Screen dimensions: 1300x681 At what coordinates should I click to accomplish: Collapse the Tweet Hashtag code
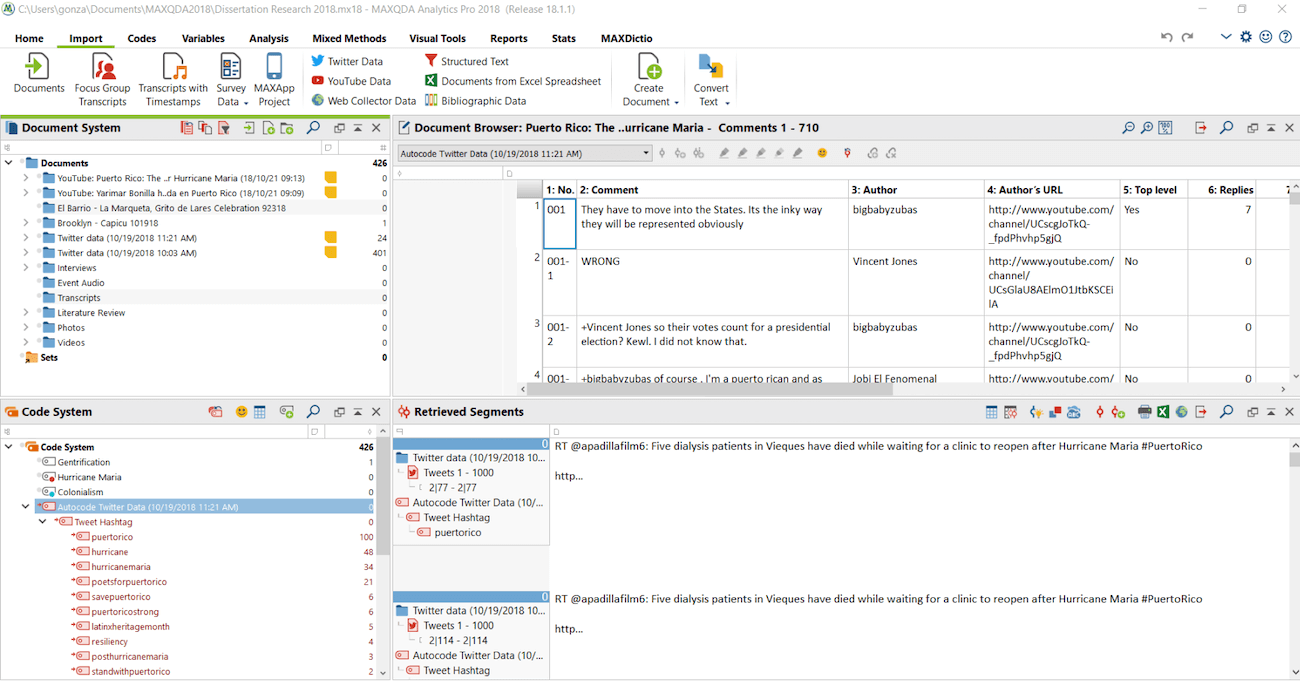tap(42, 522)
